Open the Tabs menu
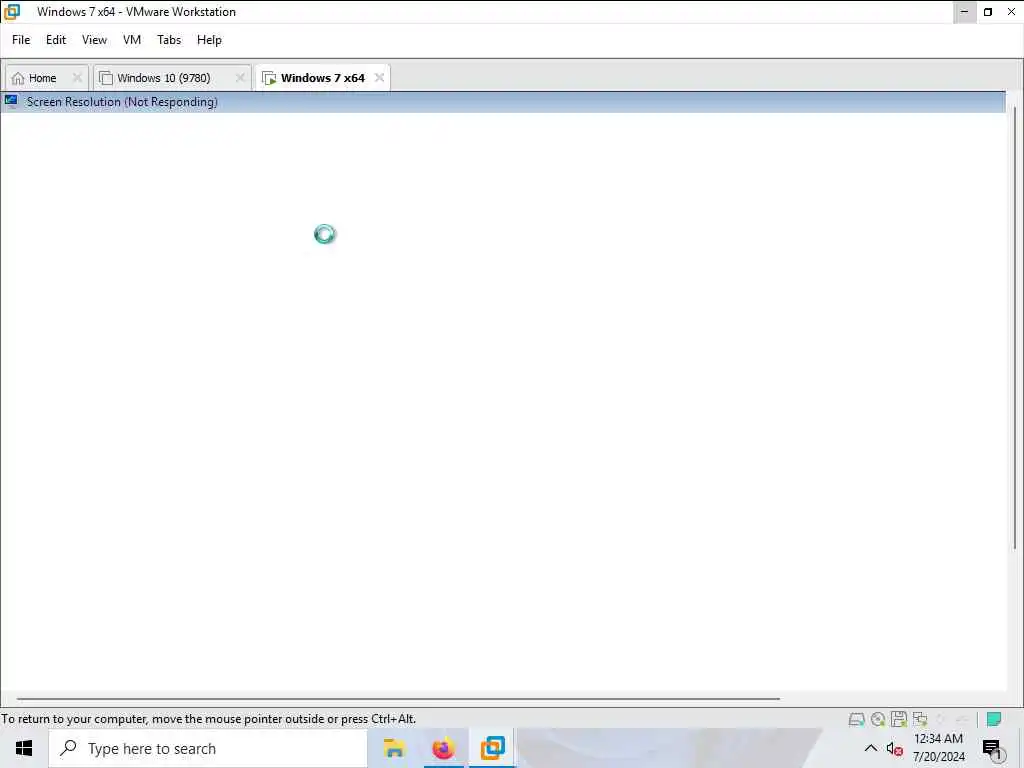This screenshot has height=768, width=1024. [x=168, y=40]
